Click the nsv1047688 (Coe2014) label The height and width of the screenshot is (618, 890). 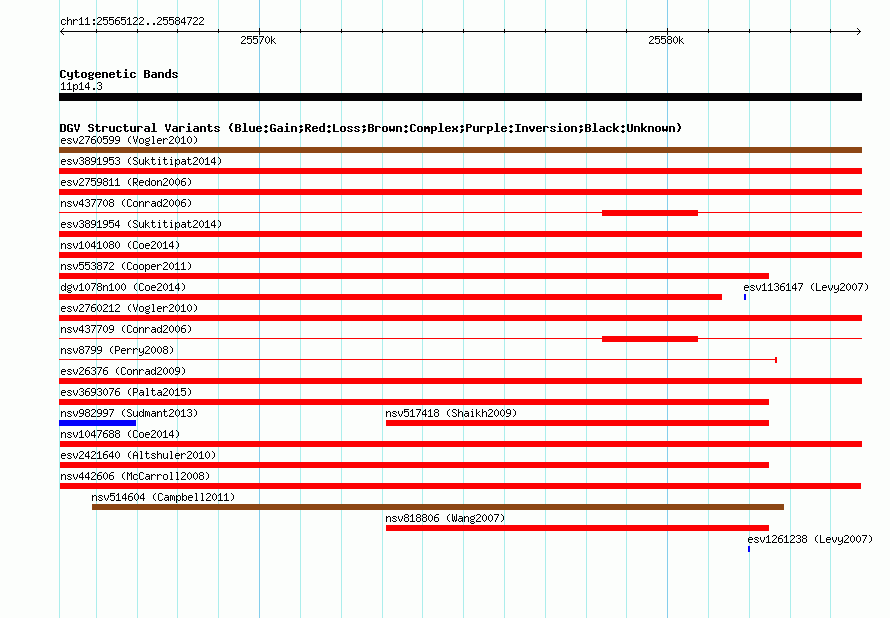click(x=120, y=434)
